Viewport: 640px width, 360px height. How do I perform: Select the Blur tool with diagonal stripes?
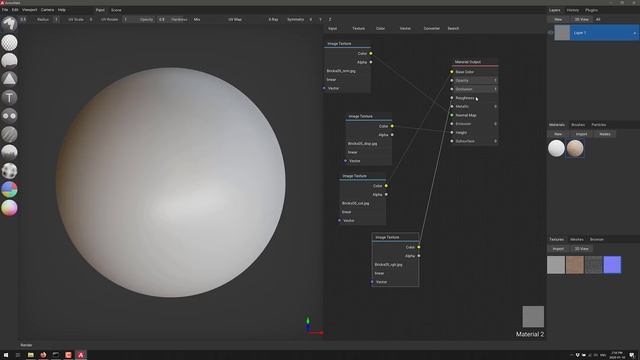click(9, 134)
